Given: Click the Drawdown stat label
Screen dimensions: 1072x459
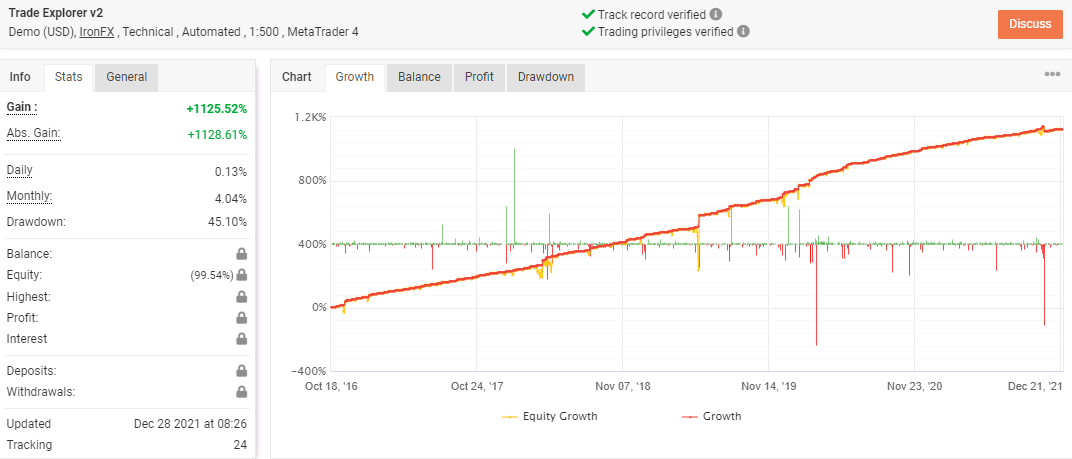Looking at the screenshot, I should coord(36,222).
